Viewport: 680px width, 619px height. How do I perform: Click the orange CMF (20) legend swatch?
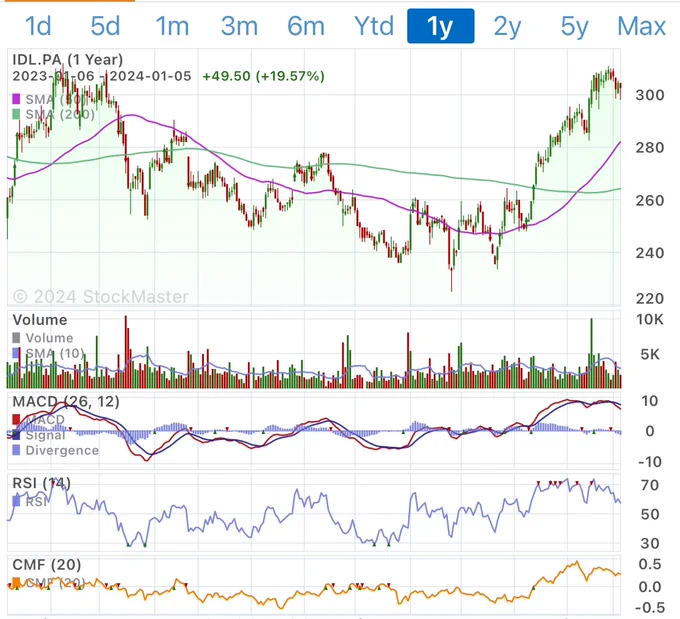point(16,583)
